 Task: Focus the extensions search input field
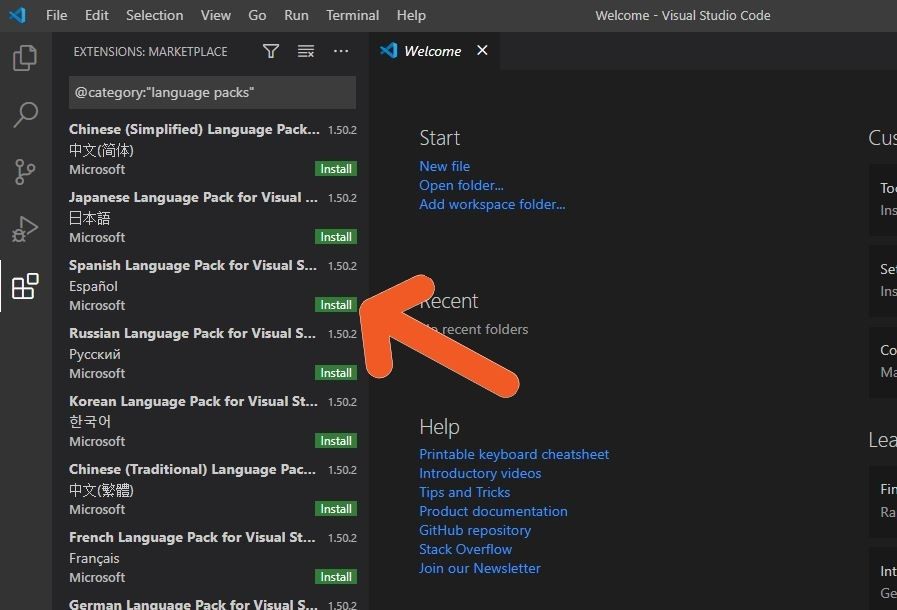point(212,92)
